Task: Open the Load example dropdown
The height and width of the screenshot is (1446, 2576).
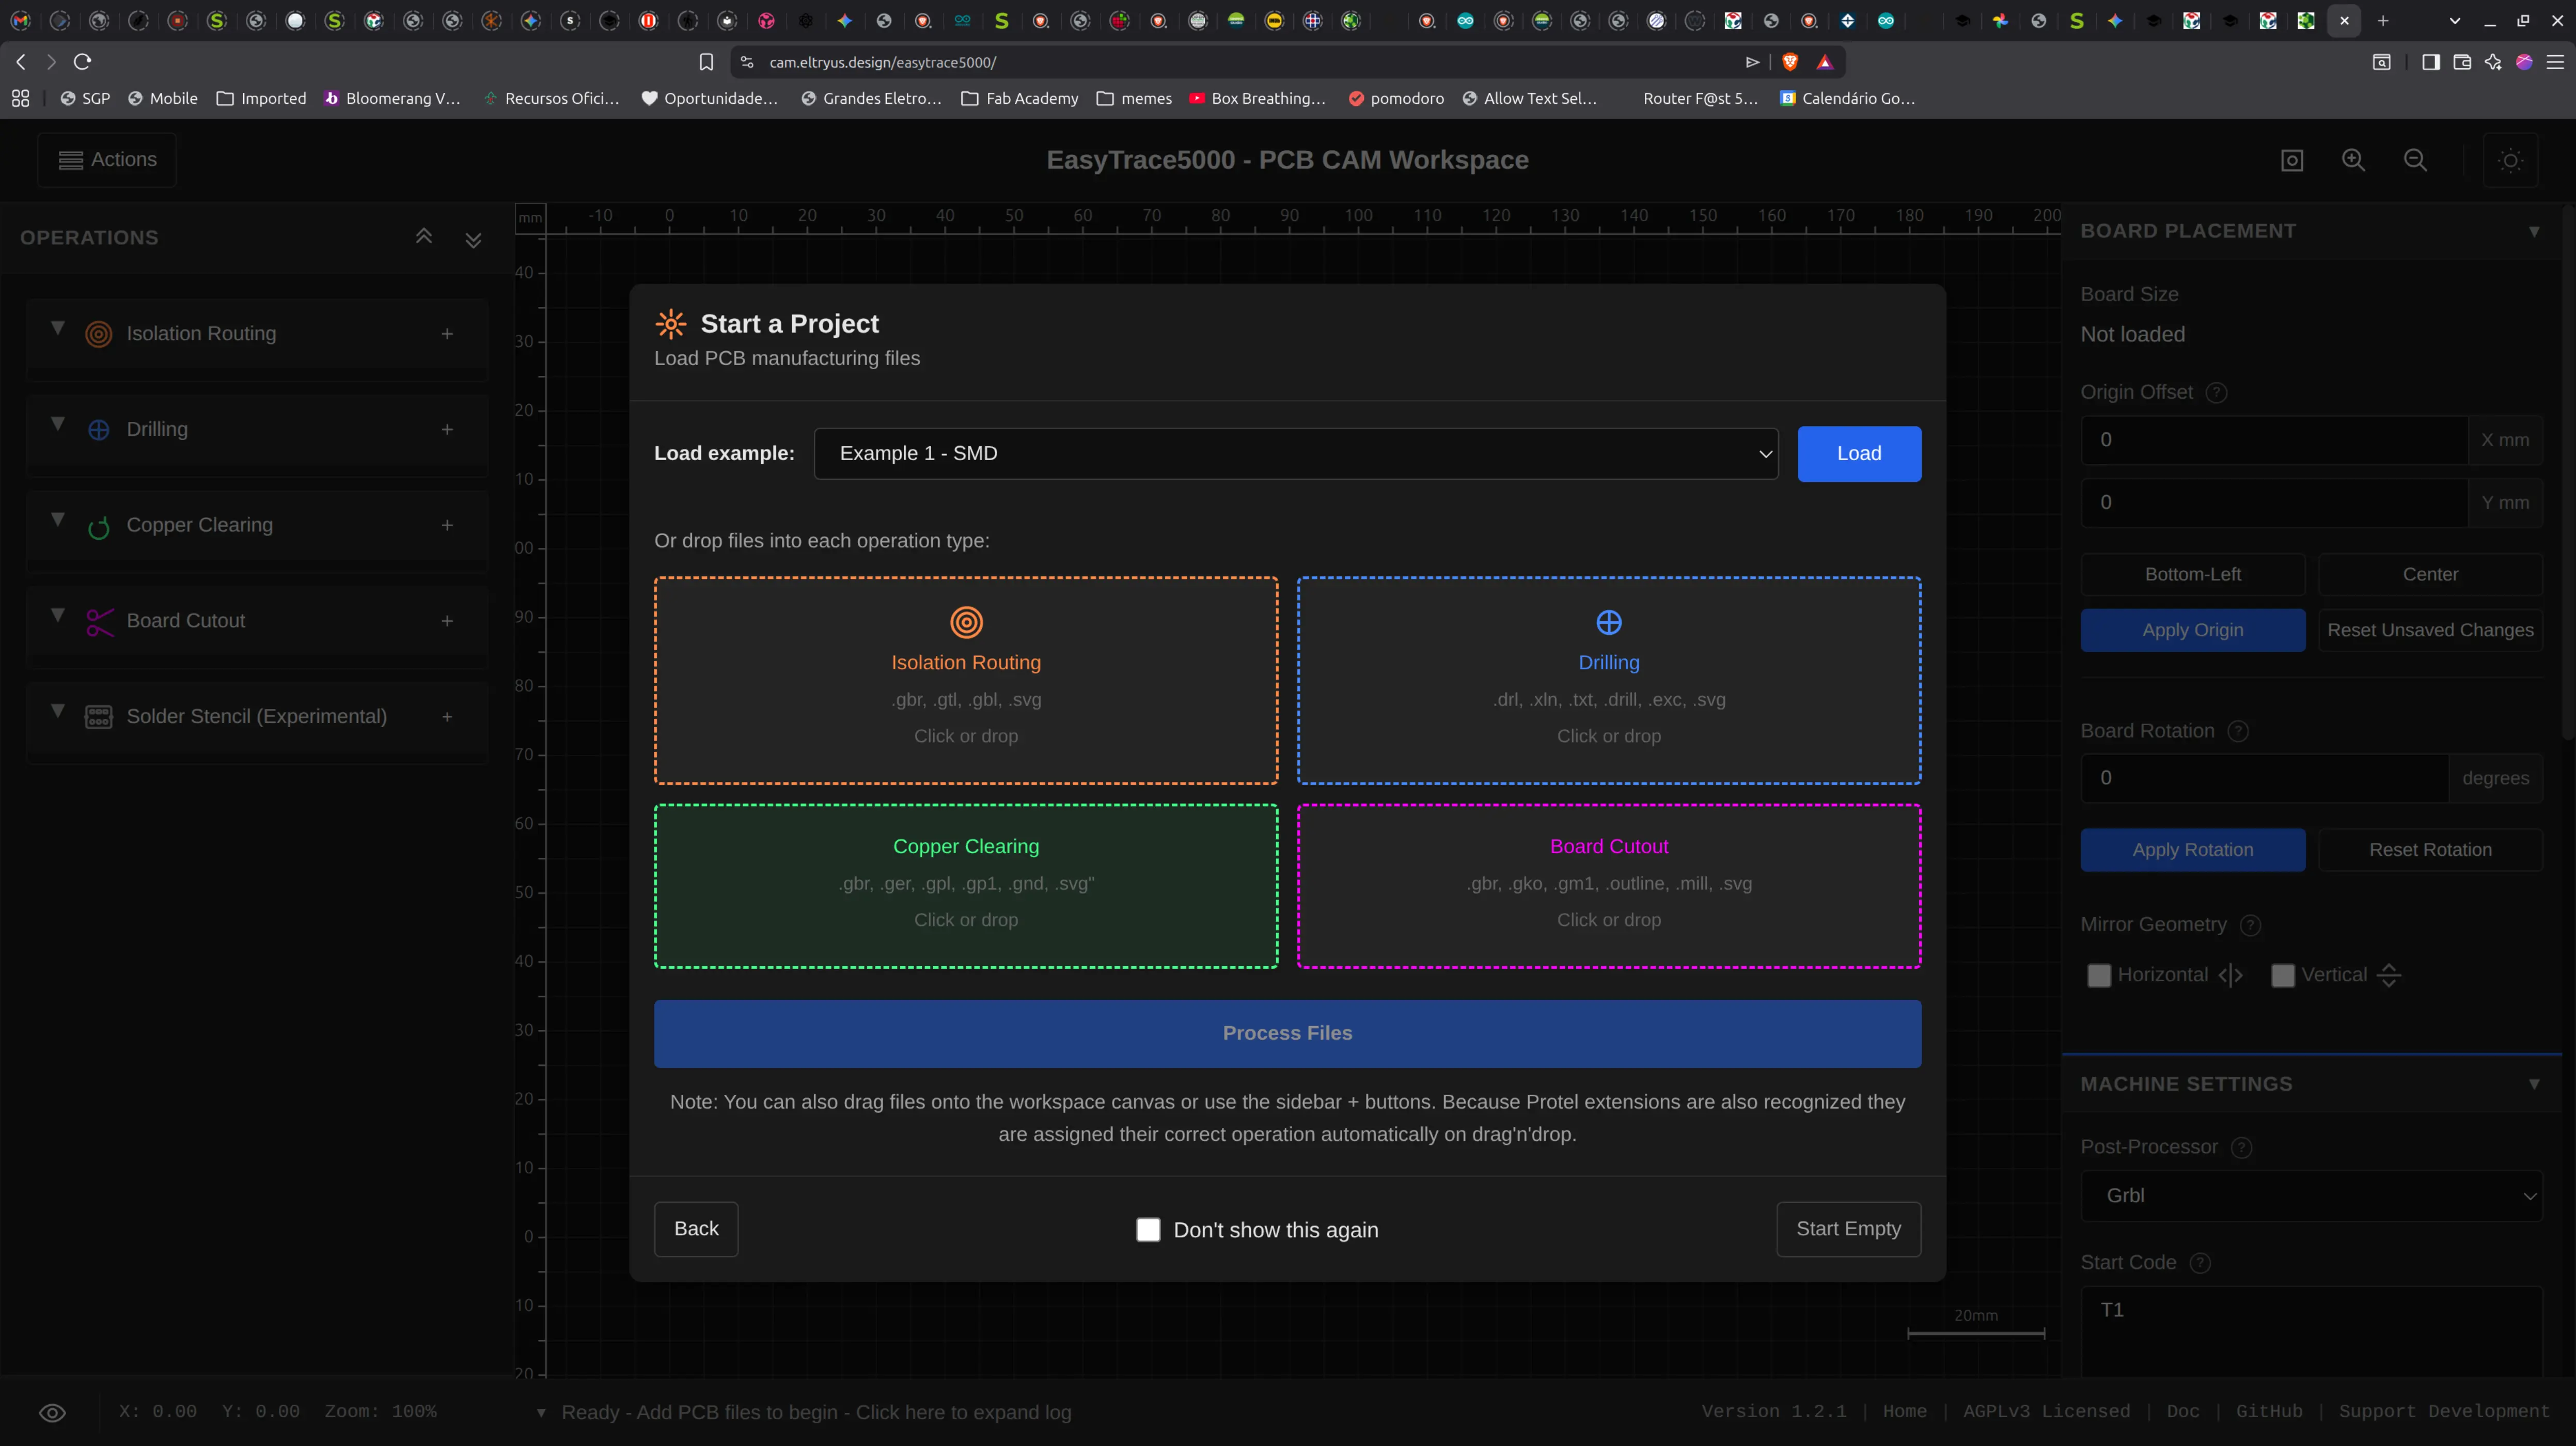Action: pos(1296,454)
